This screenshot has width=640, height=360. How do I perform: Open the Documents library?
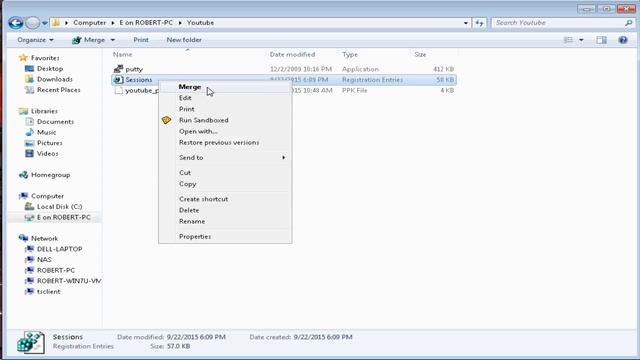[x=55, y=122]
